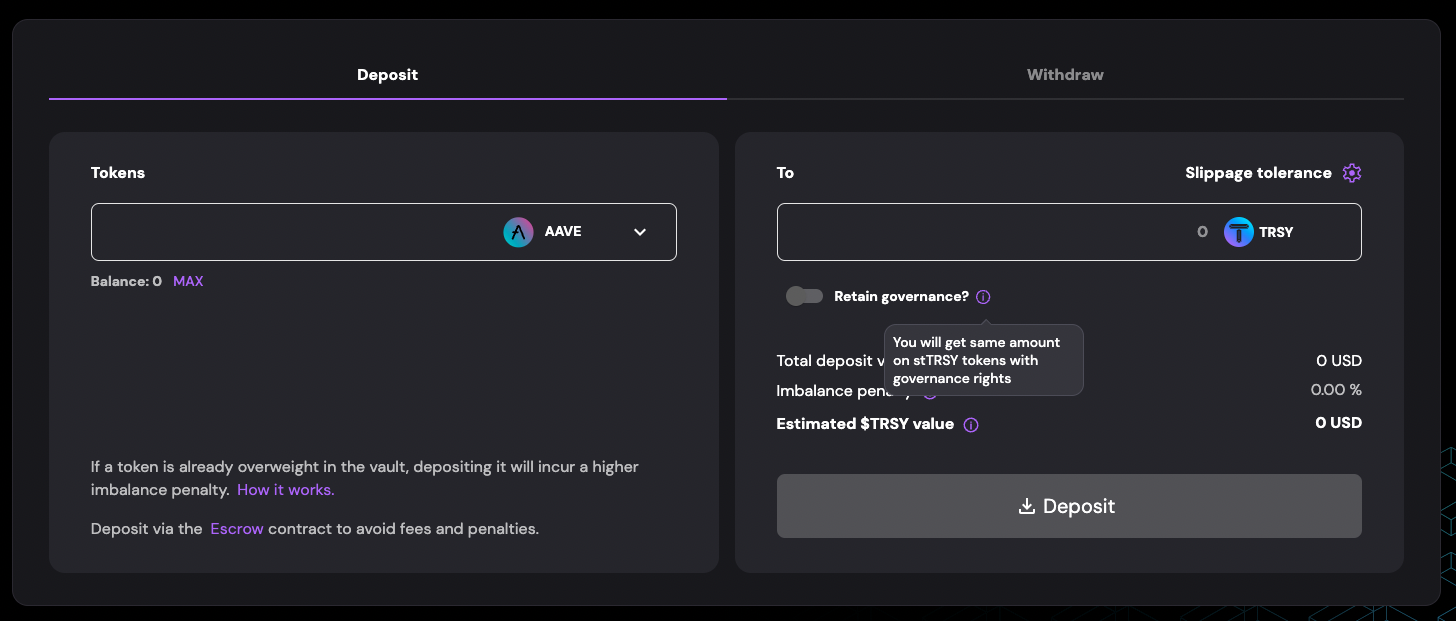Click info icon beside Estimated $TRSY value
This screenshot has height=621, width=1456.
click(971, 425)
